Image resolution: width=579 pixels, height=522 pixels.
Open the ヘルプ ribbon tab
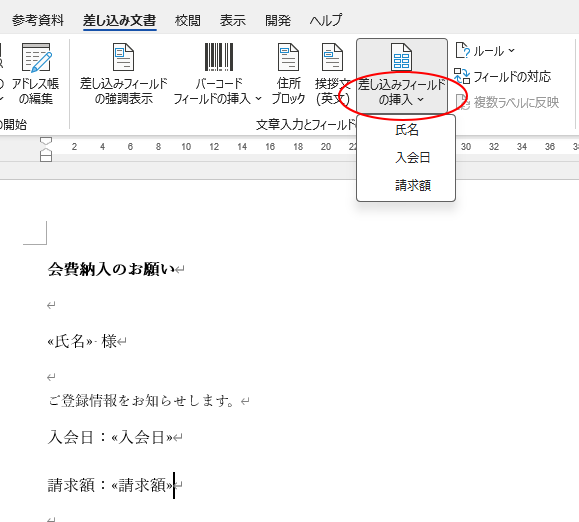(326, 20)
